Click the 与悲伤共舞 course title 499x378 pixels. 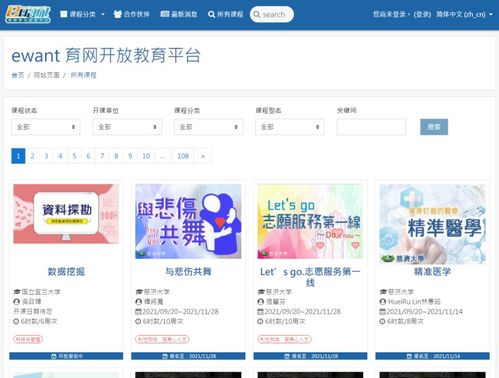pyautogui.click(x=188, y=272)
